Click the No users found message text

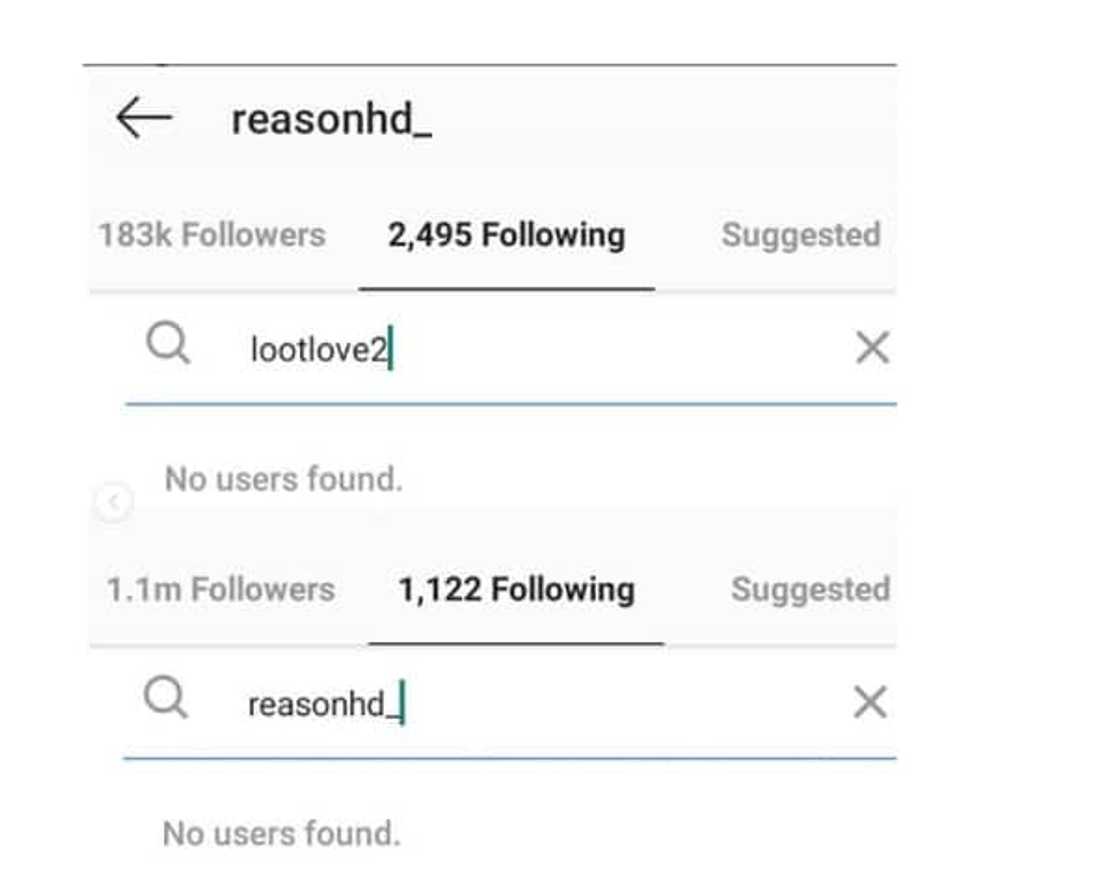[x=283, y=479]
